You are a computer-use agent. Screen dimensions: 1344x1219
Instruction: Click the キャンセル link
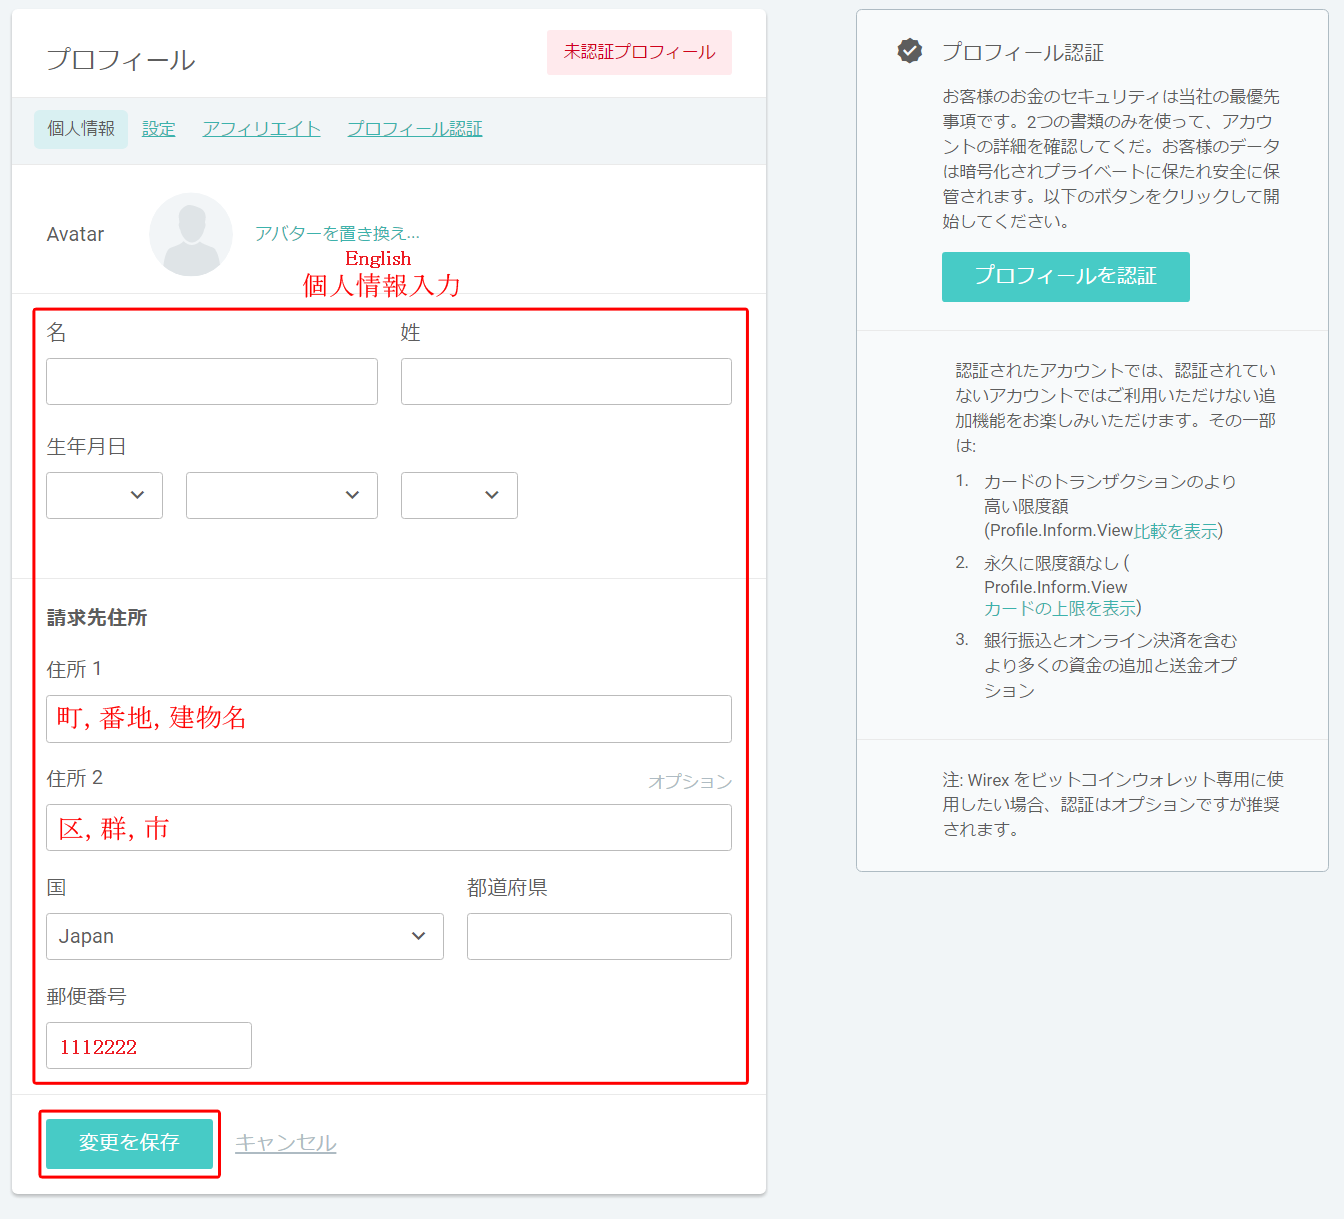(x=285, y=1143)
